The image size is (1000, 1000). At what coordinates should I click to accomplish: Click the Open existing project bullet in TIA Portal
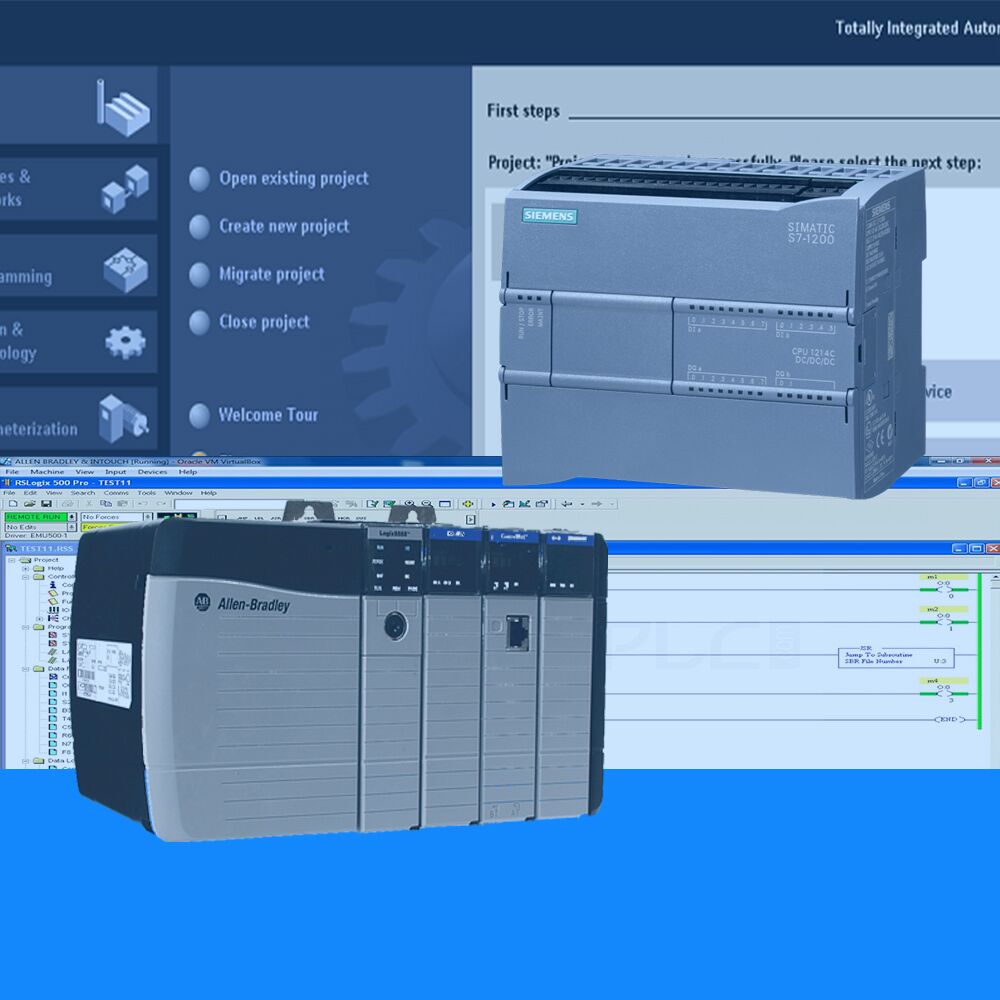(x=200, y=179)
